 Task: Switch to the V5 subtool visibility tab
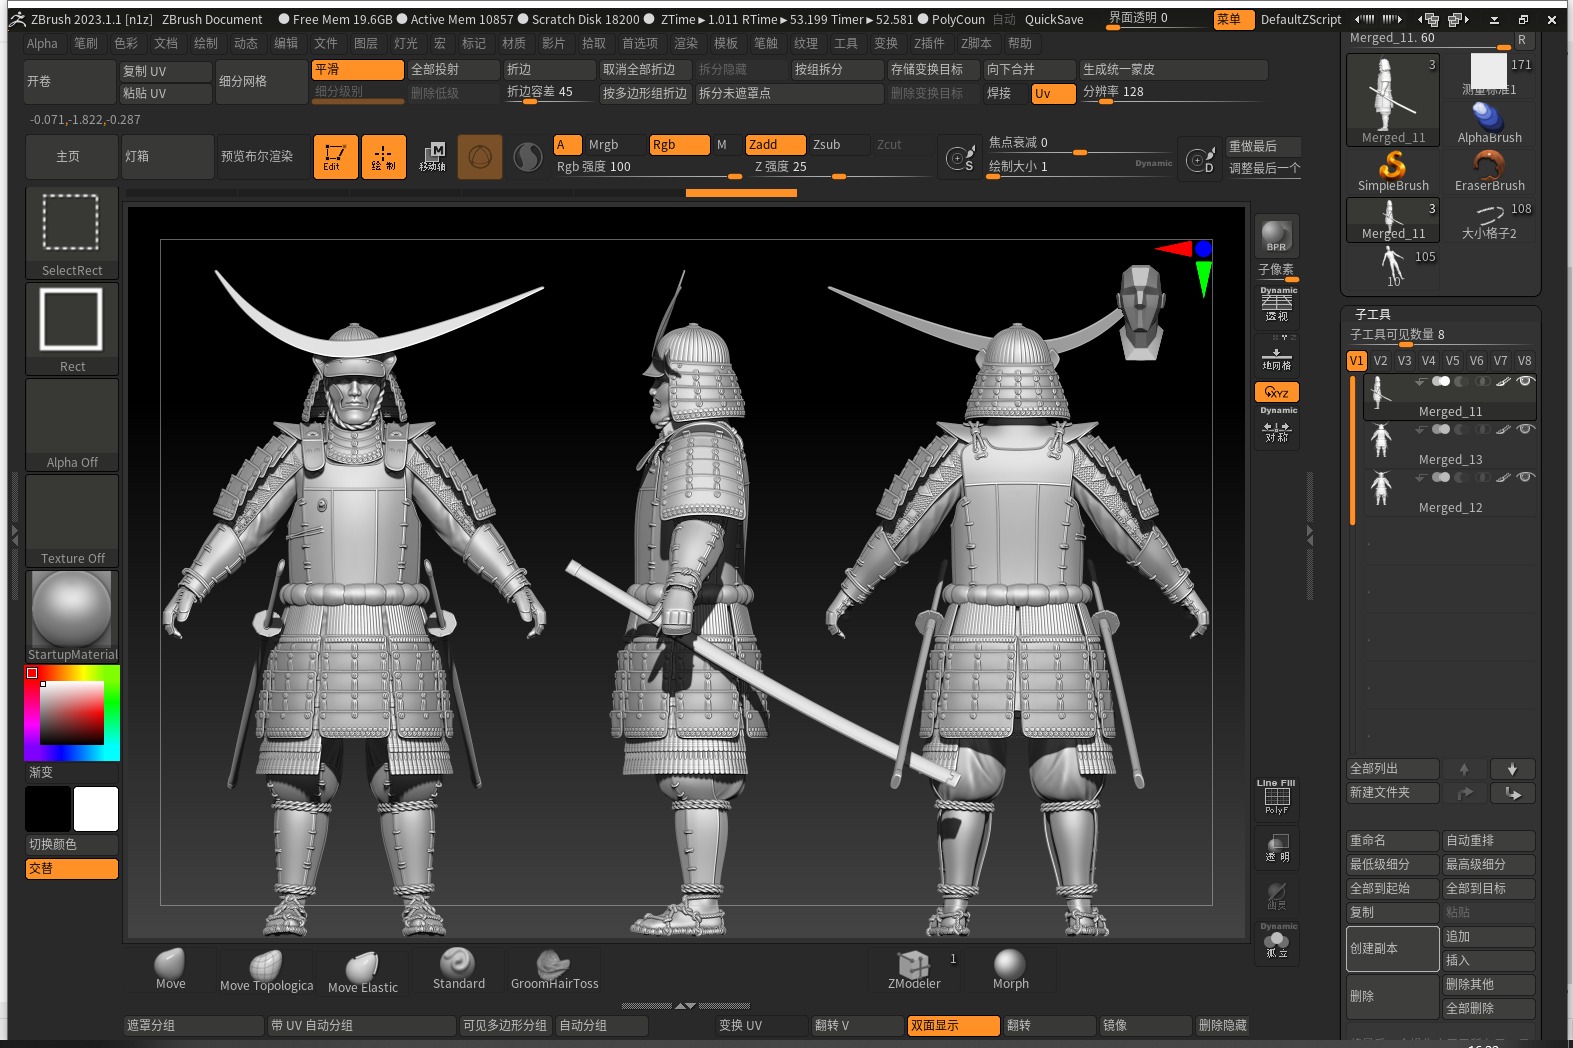[x=1452, y=361]
